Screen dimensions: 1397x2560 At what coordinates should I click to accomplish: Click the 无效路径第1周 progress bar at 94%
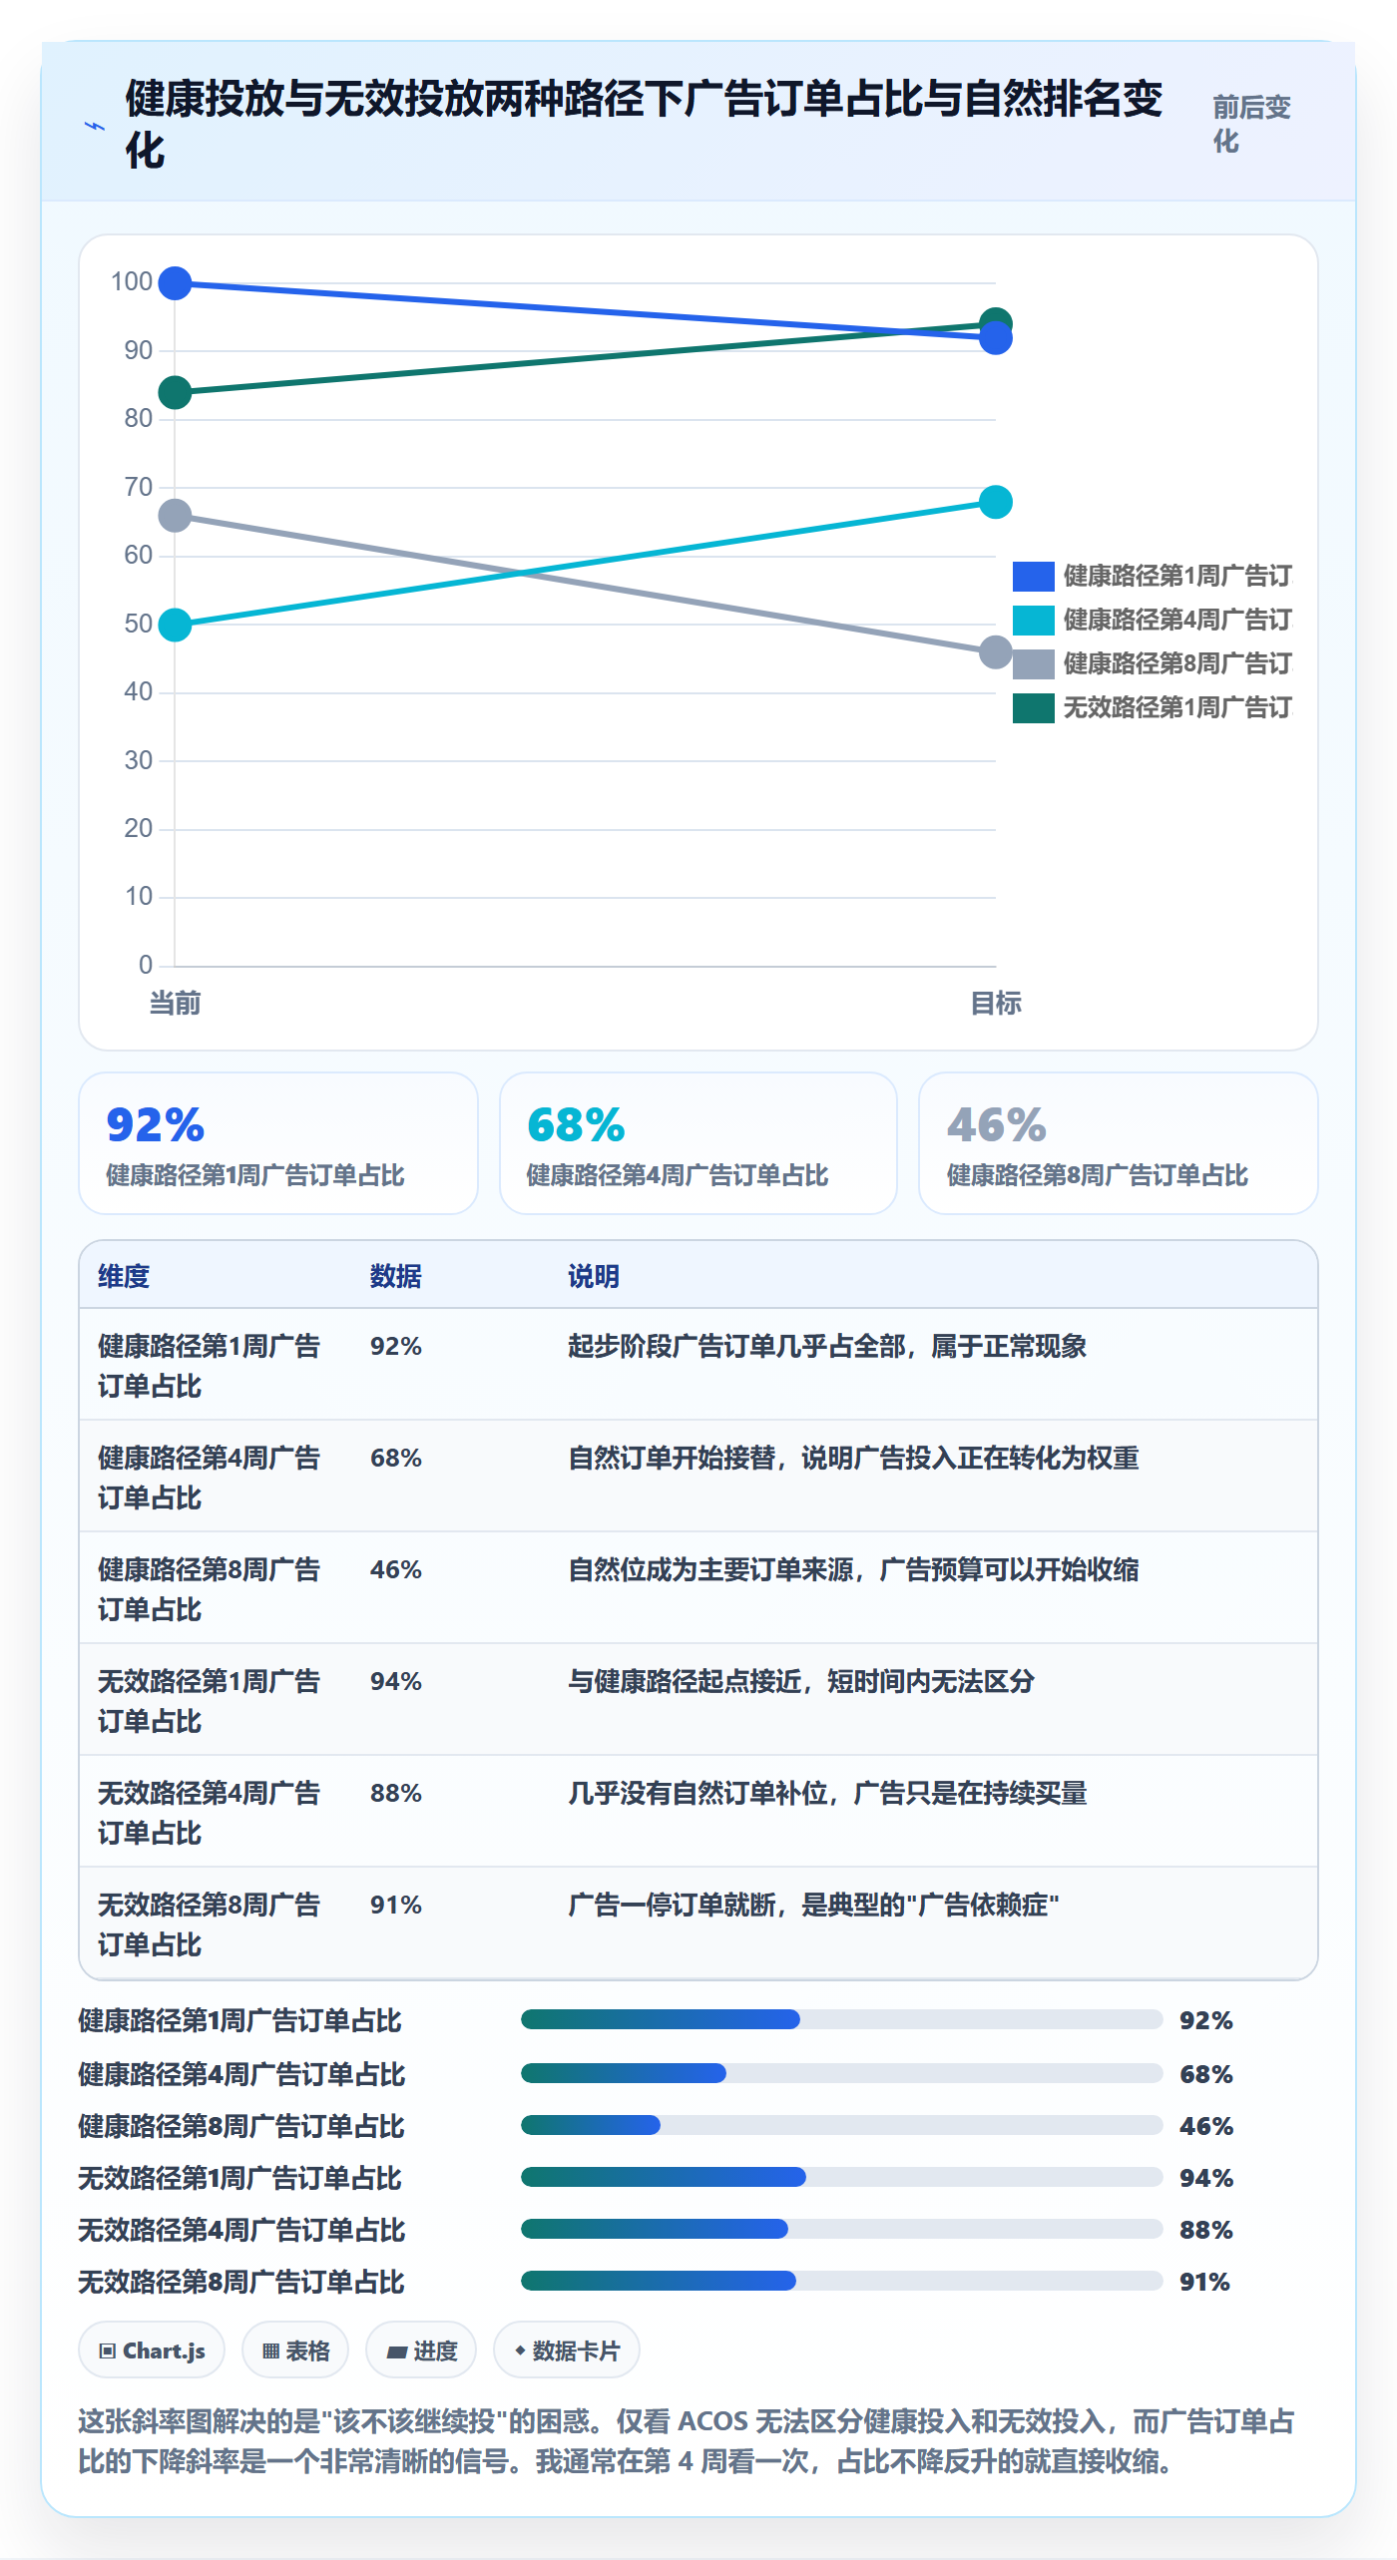click(841, 2177)
